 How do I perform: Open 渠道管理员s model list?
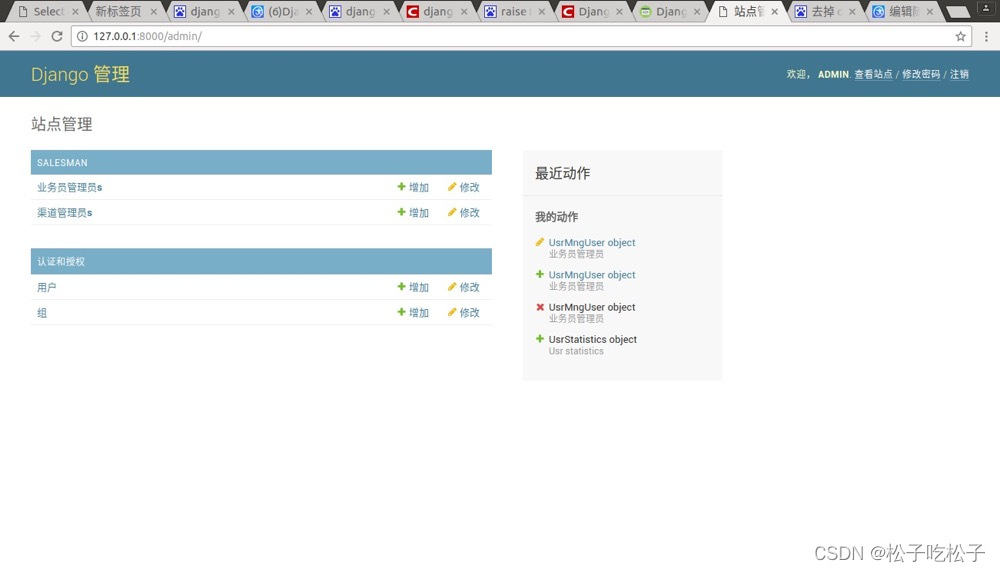[x=64, y=212]
